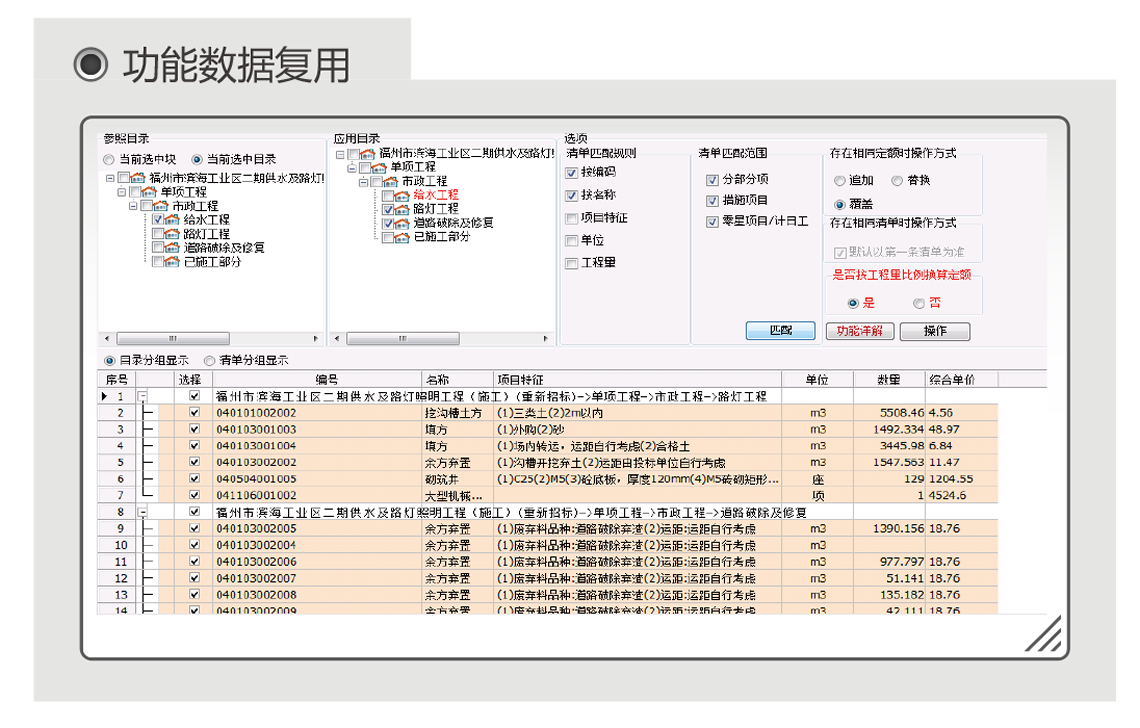This screenshot has height=728, width=1140.
Task: Click the 已施工部分 icon in 参照目录 tree
Action: click(173, 262)
